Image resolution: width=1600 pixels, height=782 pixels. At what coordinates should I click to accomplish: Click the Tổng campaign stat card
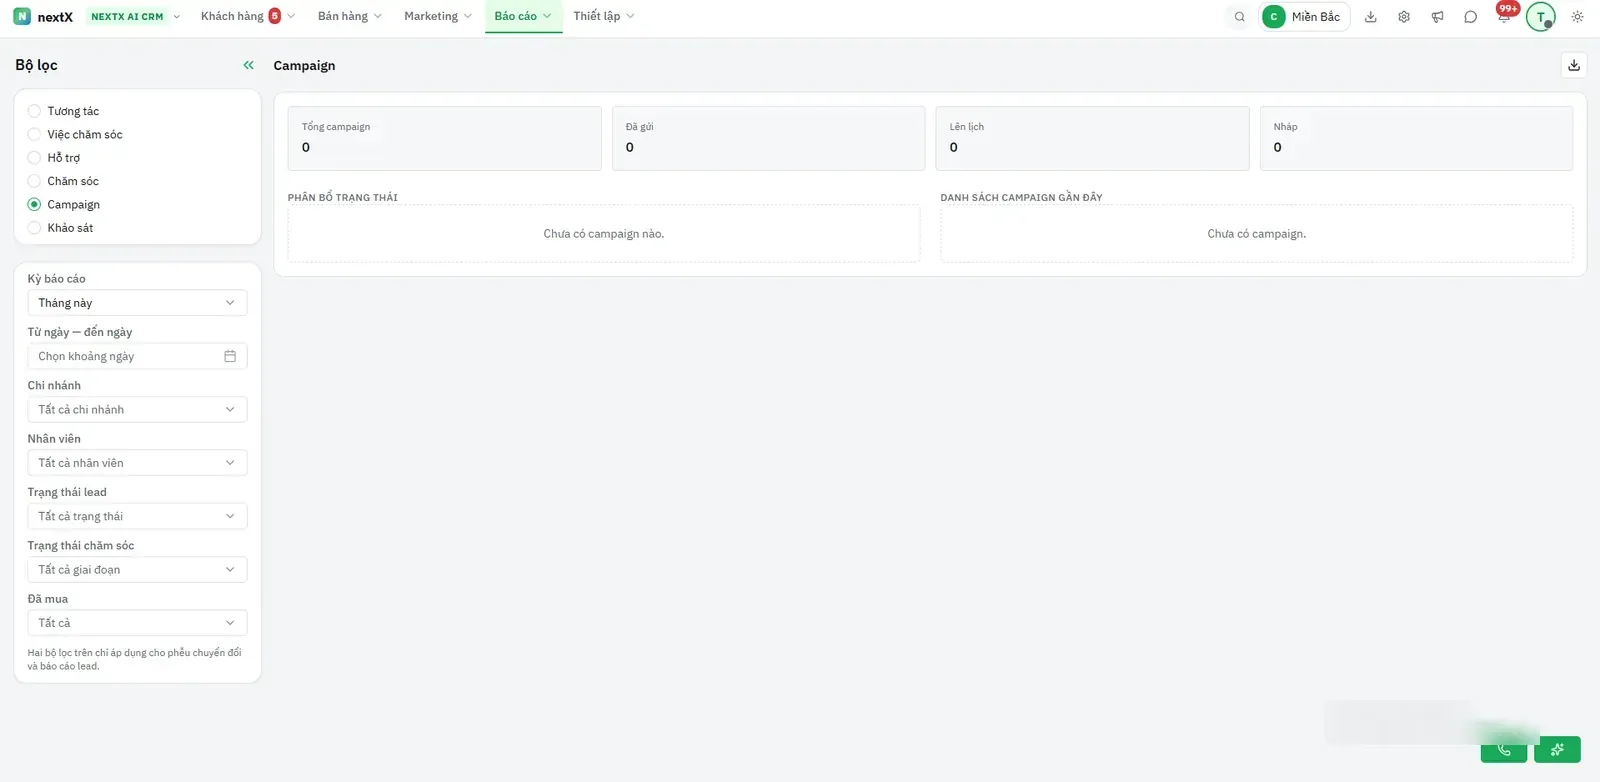tap(445, 138)
